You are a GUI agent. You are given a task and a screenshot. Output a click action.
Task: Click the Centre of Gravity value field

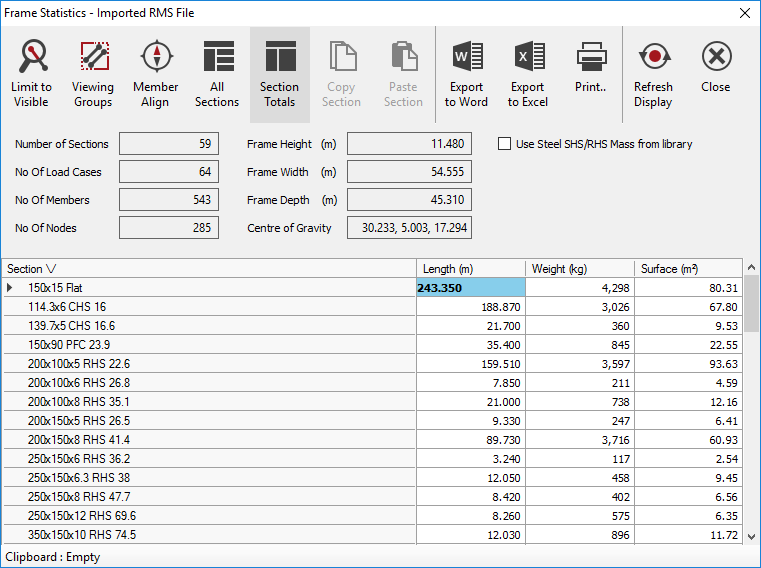pyautogui.click(x=409, y=228)
